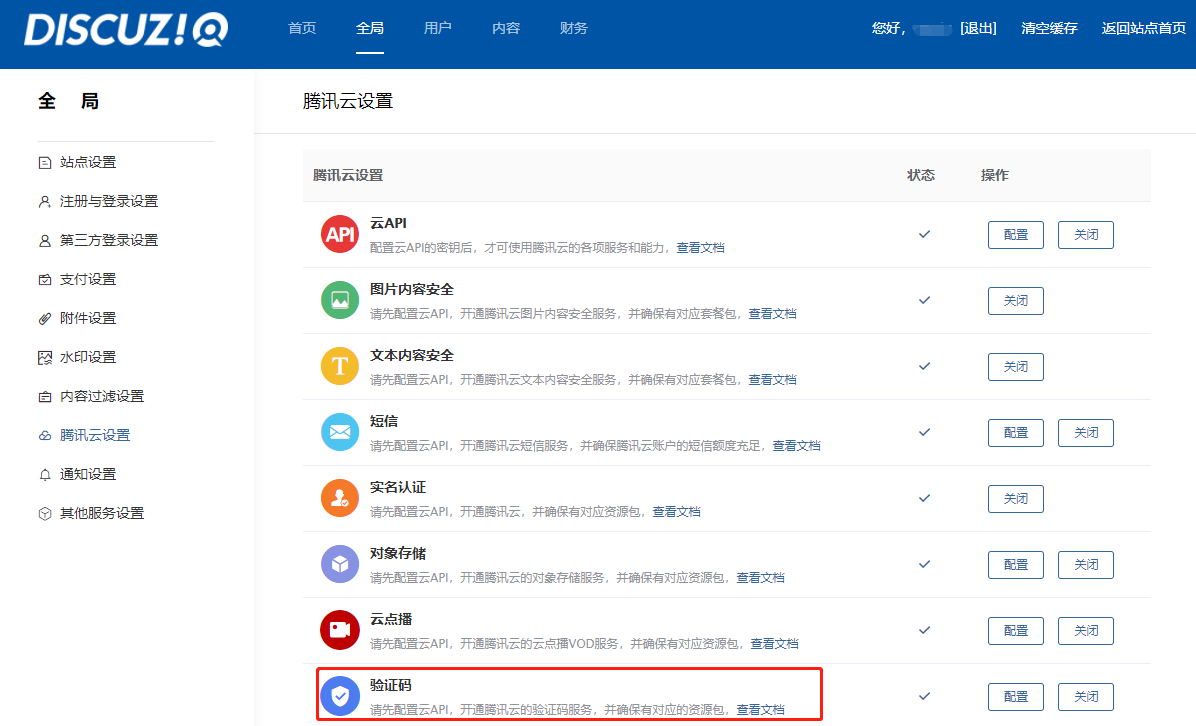Image resolution: width=1196 pixels, height=726 pixels.
Task: Open 查看文档 link for 短信
Action: [796, 445]
